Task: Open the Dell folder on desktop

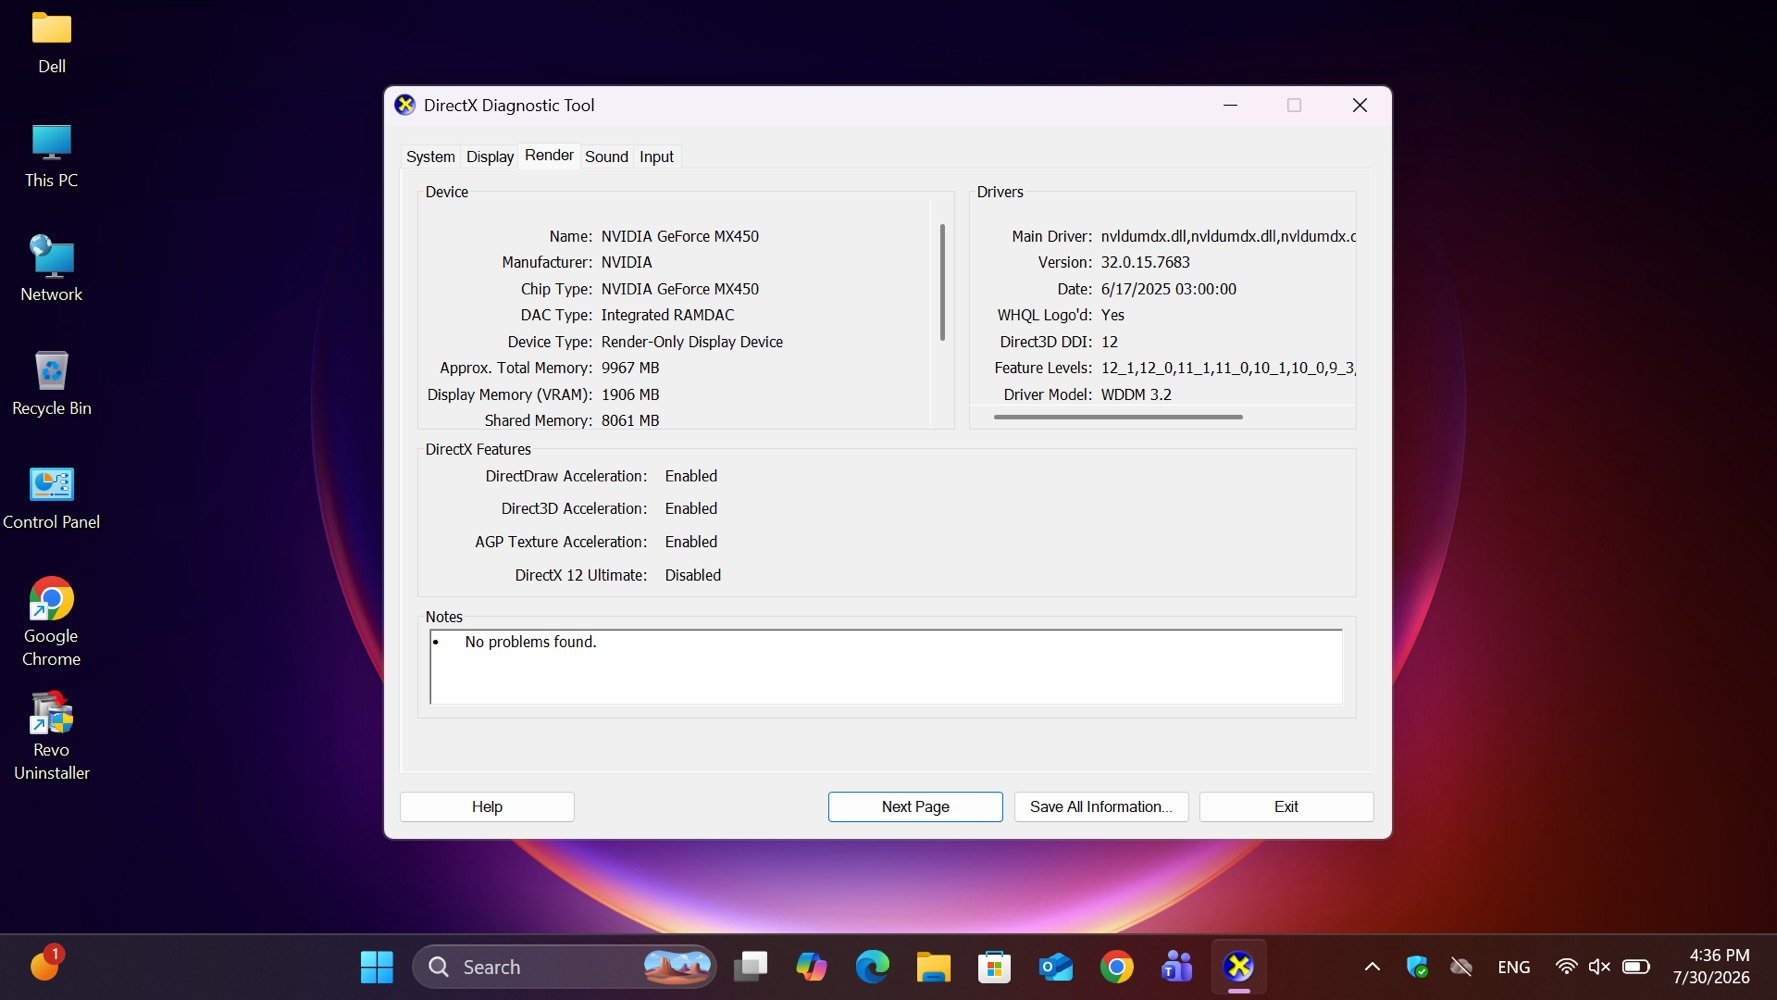Action: coord(51,43)
